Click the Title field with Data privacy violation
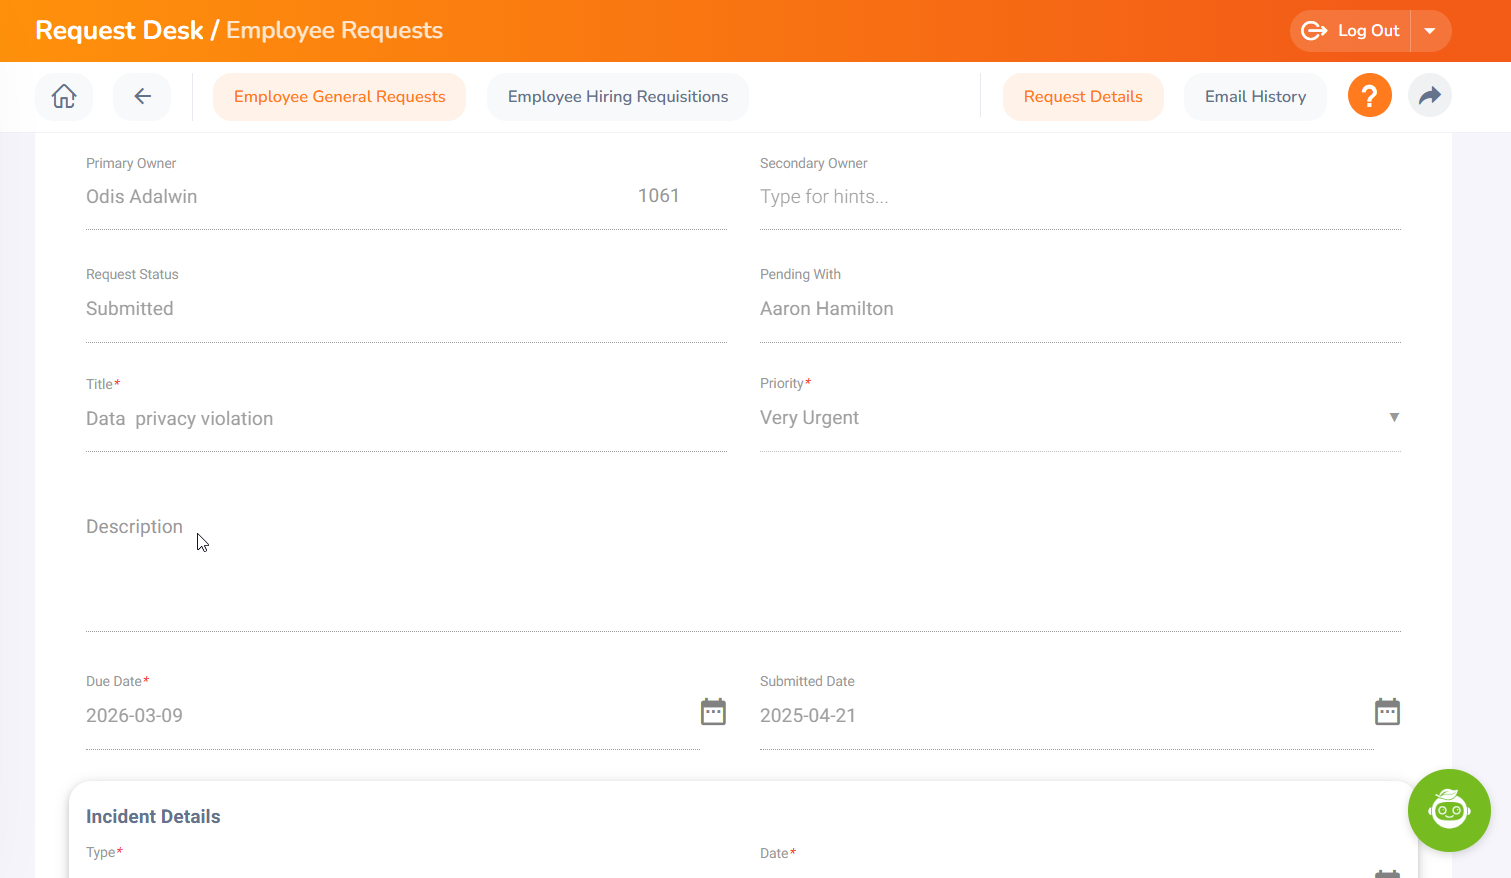1511x878 pixels. tap(405, 419)
